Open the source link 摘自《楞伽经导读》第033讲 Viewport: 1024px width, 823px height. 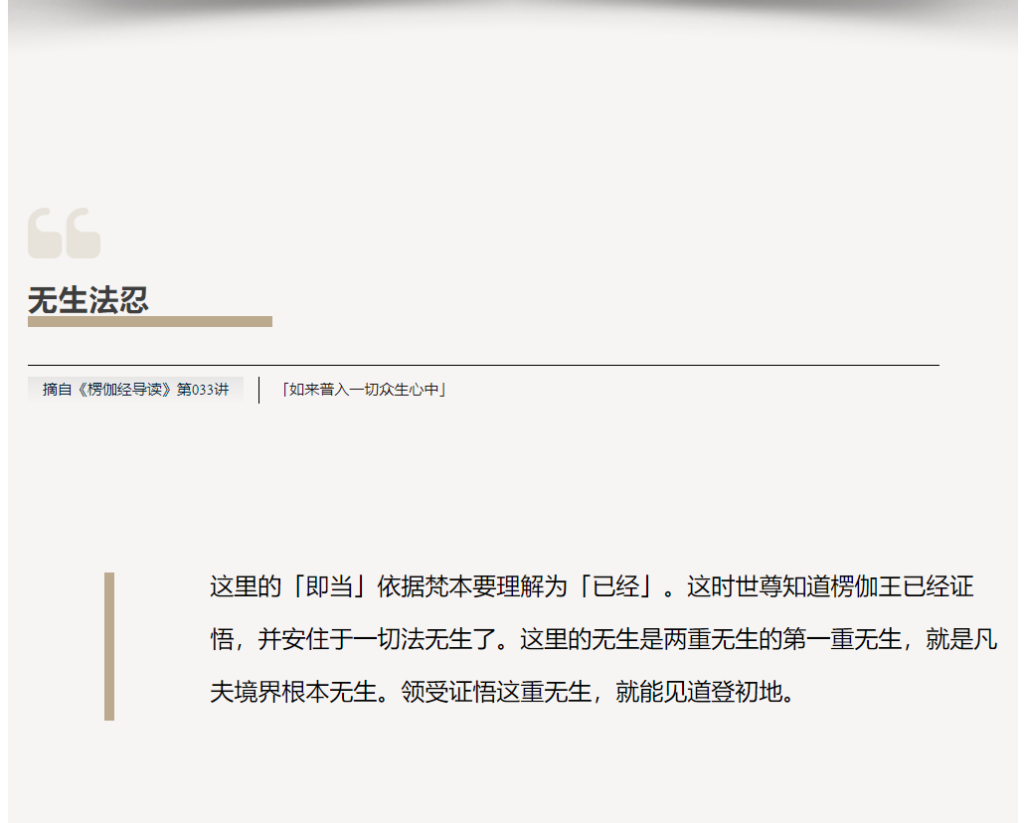point(135,389)
